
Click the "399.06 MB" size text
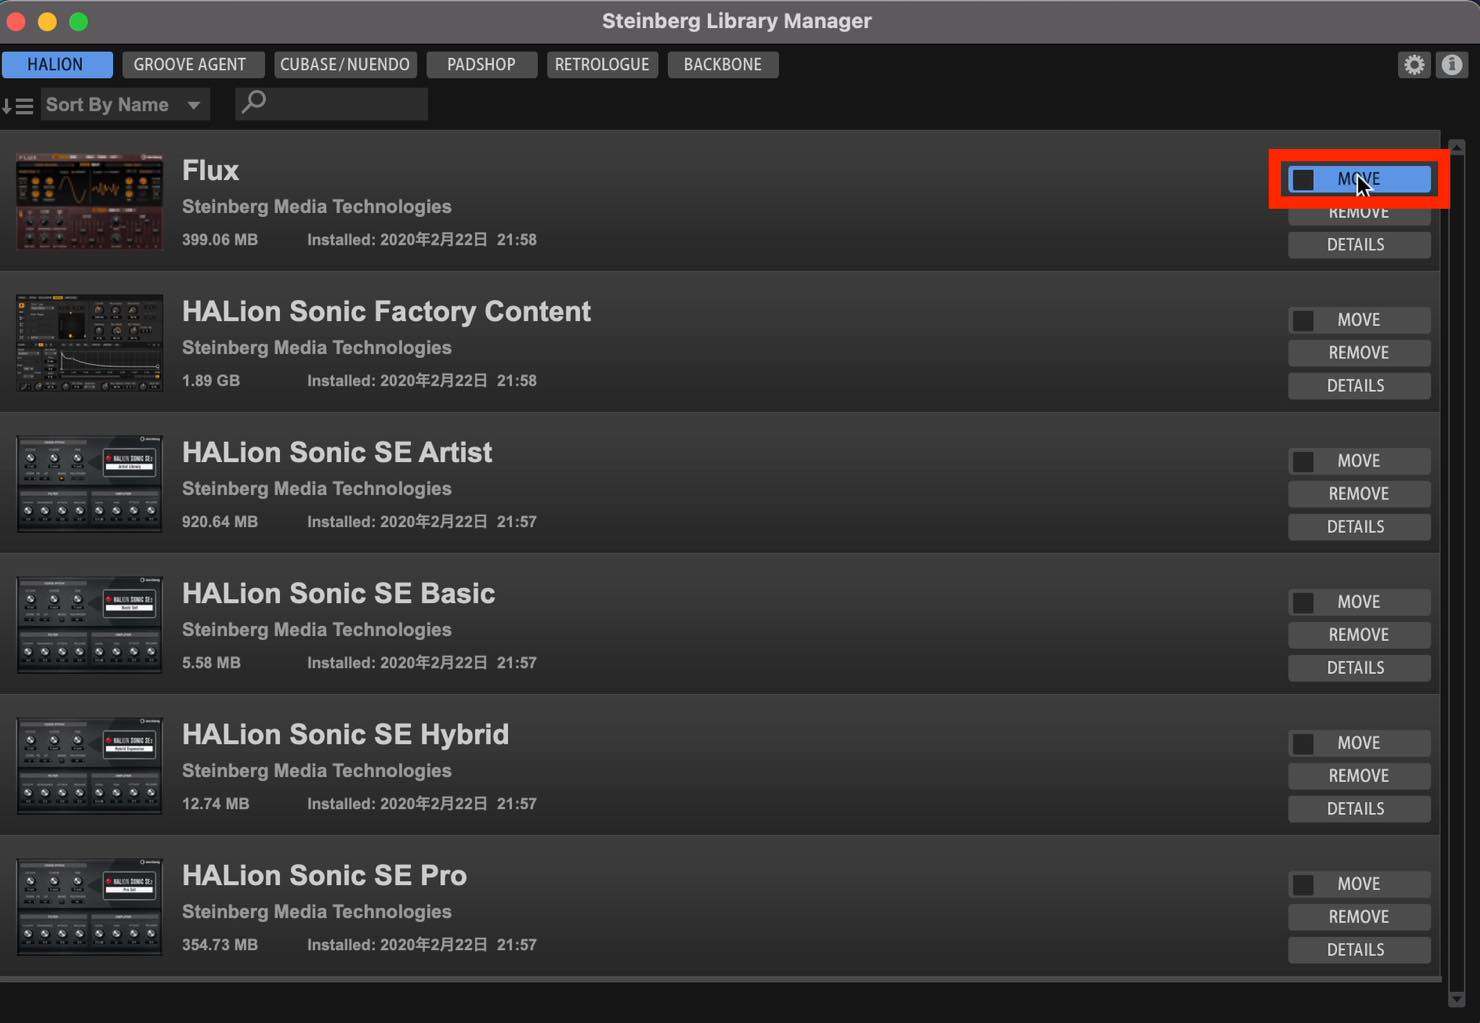click(220, 240)
